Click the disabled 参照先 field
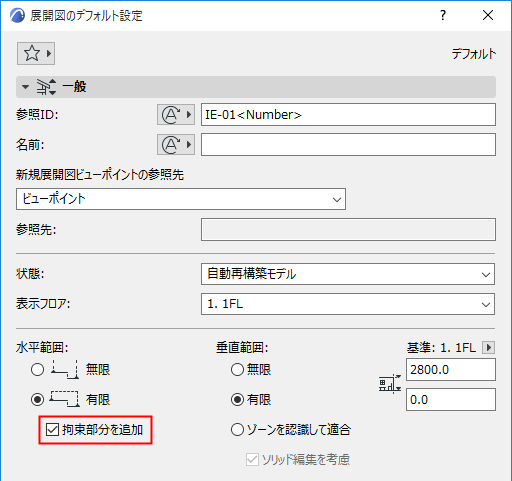The width and height of the screenshot is (512, 481). point(348,229)
